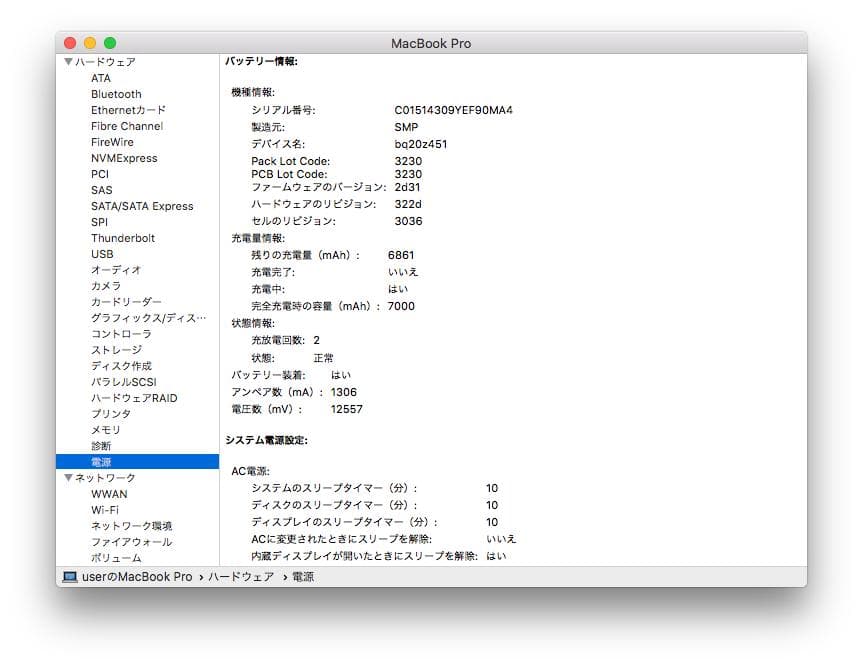Select the highlighted 電源 item
Viewport: 863px width, 667px height.
point(137,462)
